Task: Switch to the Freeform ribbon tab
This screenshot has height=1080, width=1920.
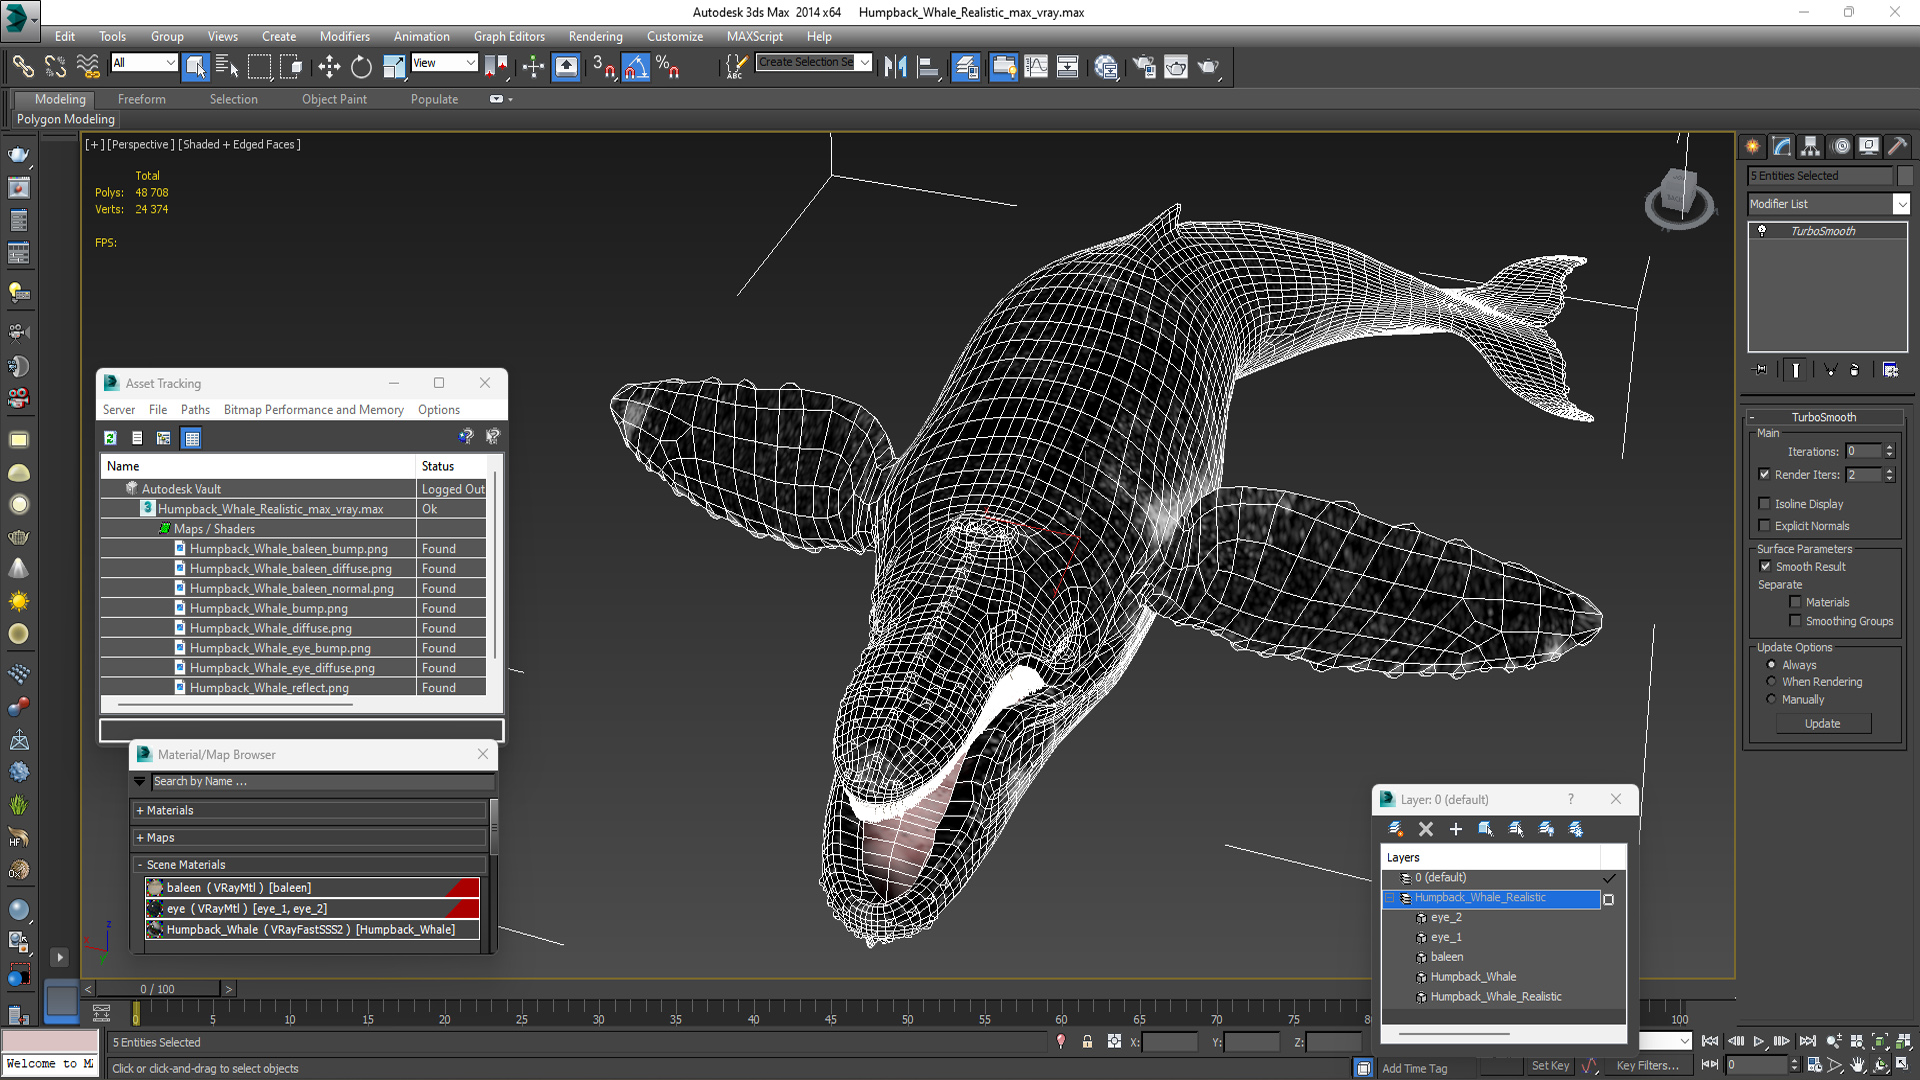Action: [142, 99]
